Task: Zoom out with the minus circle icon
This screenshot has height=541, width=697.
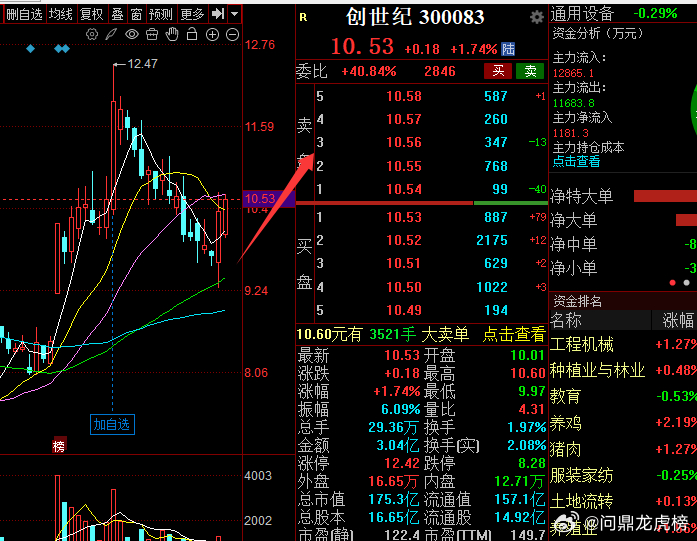Action: (x=232, y=34)
